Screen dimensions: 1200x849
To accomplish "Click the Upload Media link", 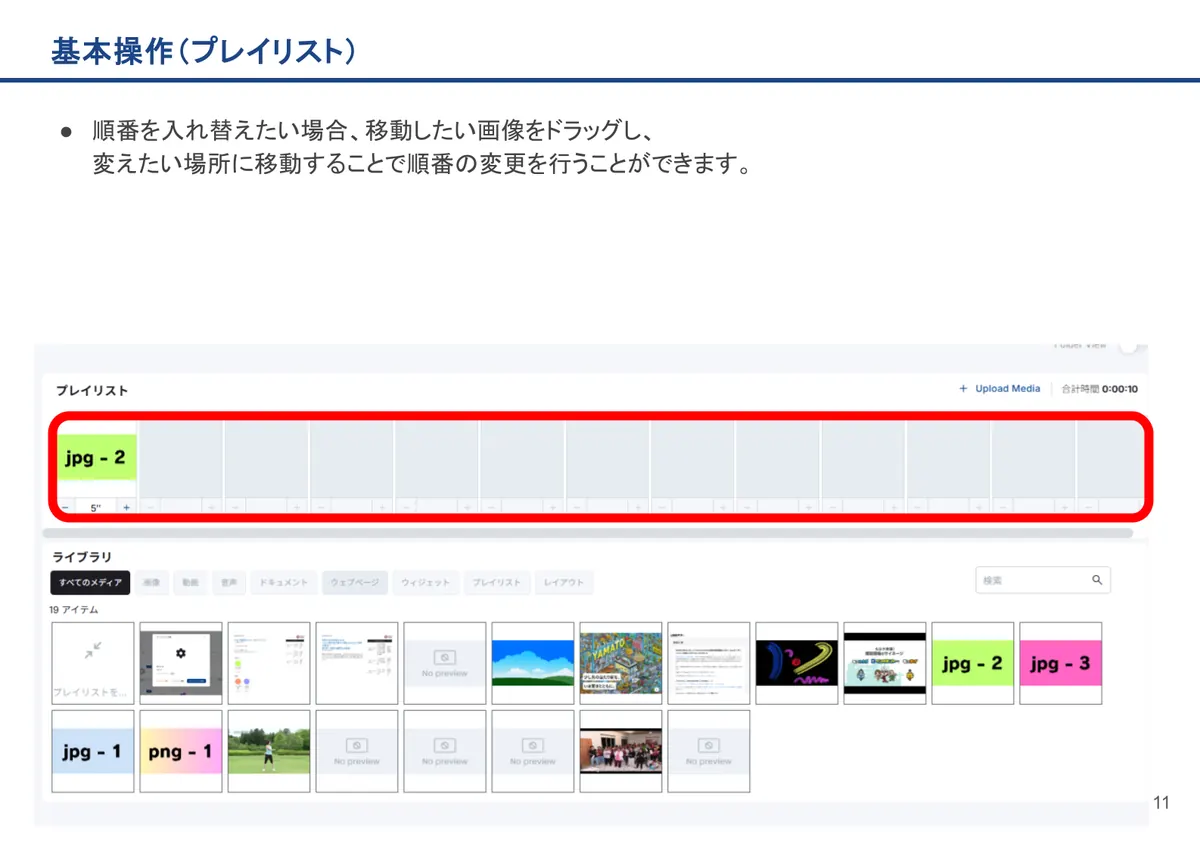I will [1008, 389].
